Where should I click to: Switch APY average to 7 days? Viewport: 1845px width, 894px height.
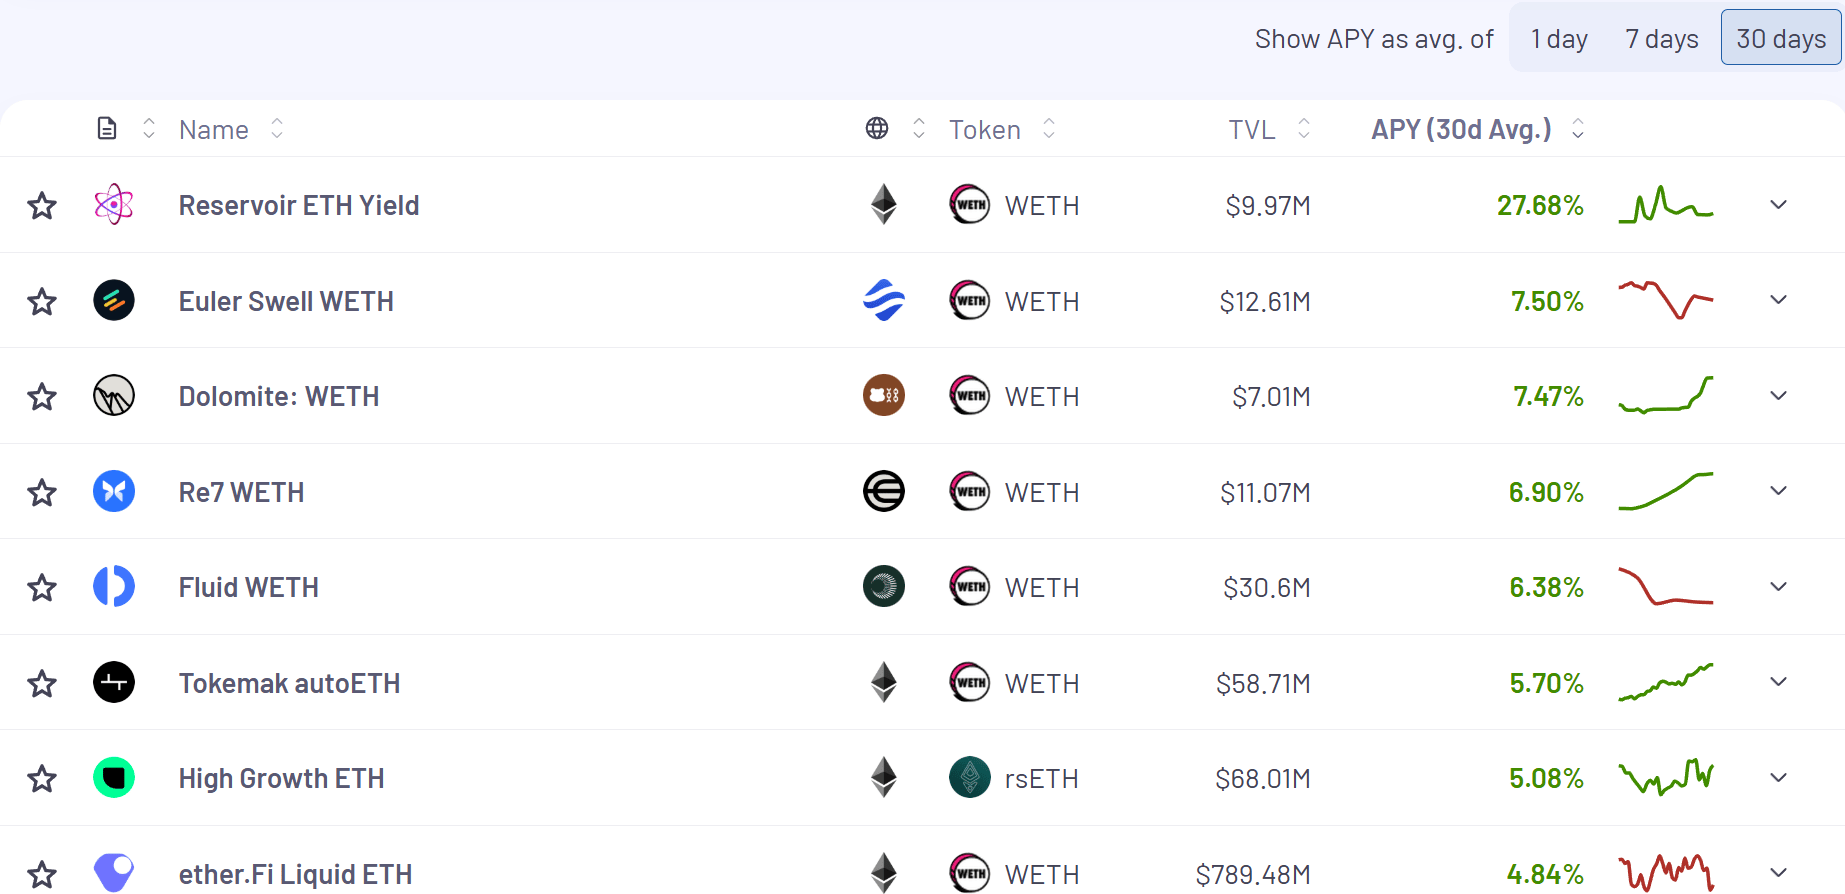point(1661,39)
